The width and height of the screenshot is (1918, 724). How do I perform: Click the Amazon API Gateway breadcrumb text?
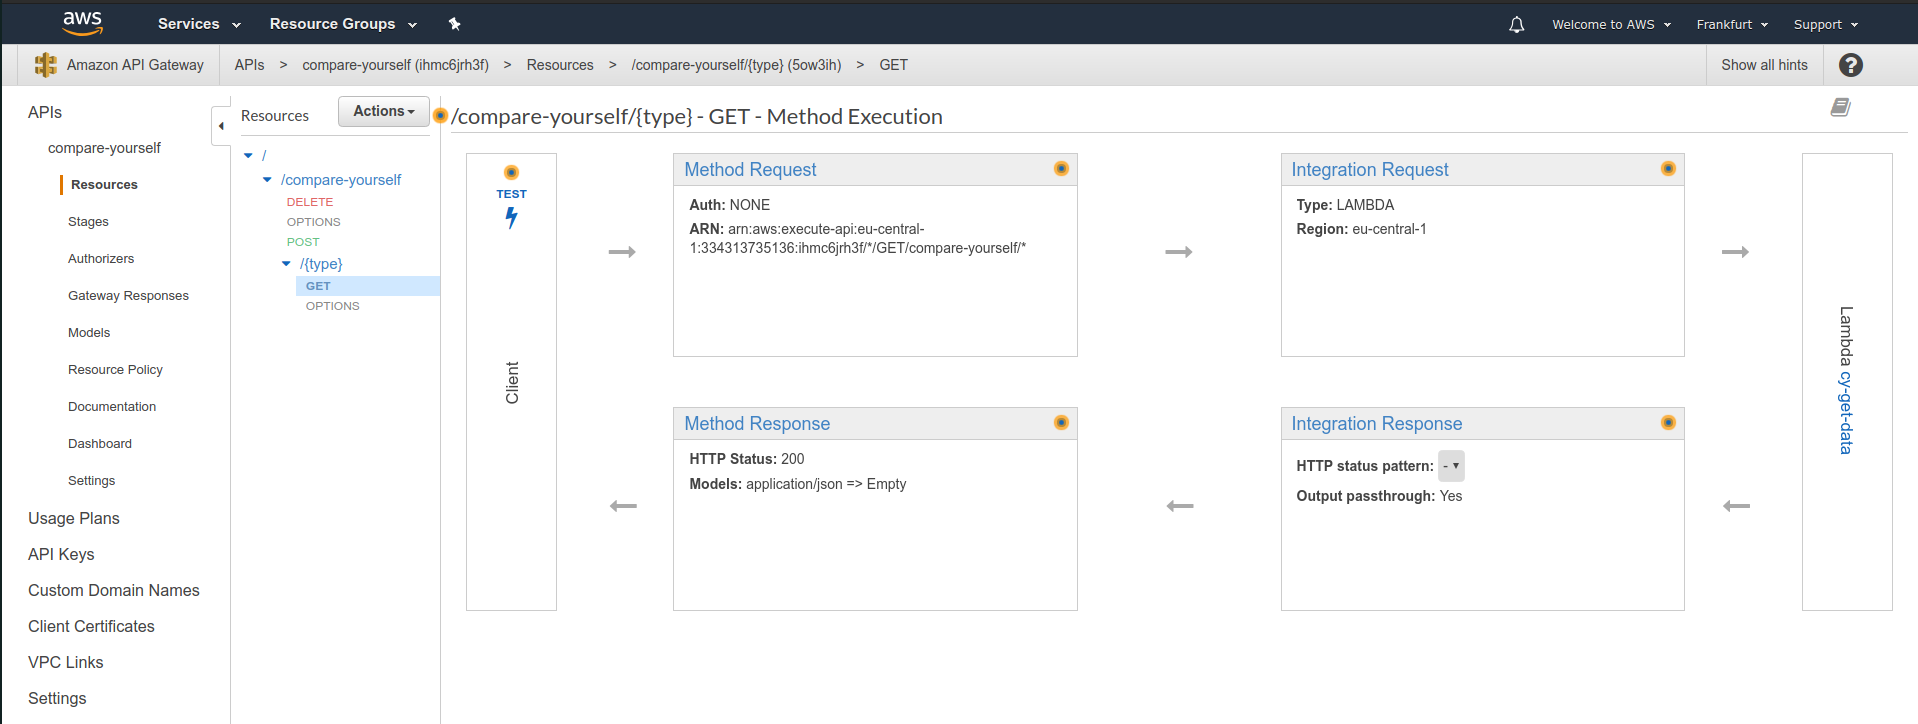pos(135,65)
